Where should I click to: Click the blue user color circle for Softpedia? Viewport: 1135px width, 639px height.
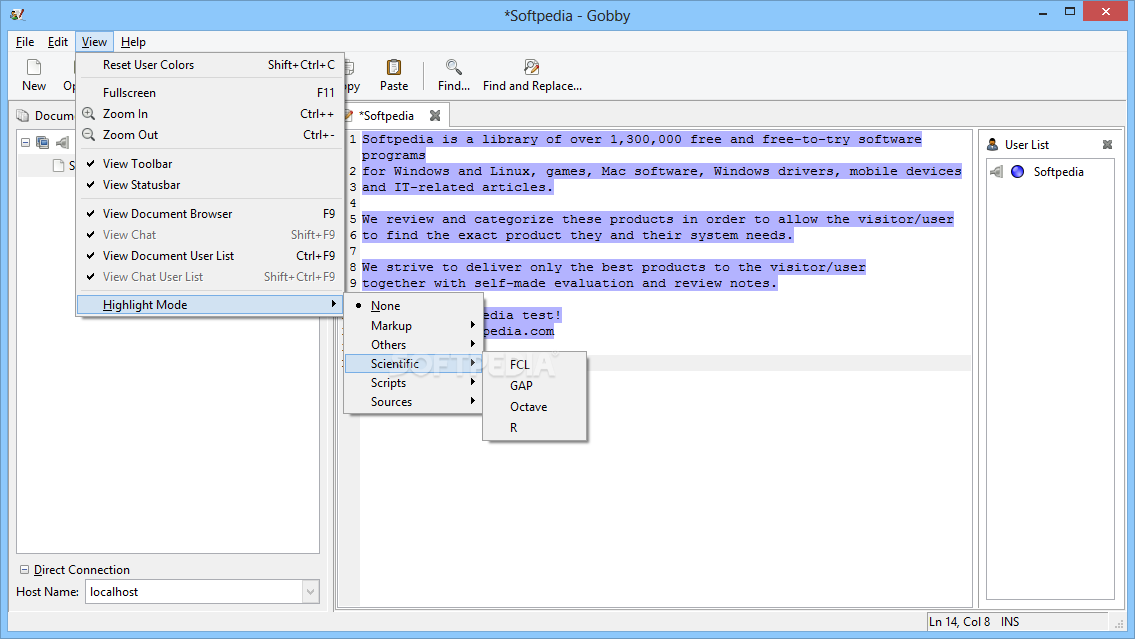(1018, 172)
